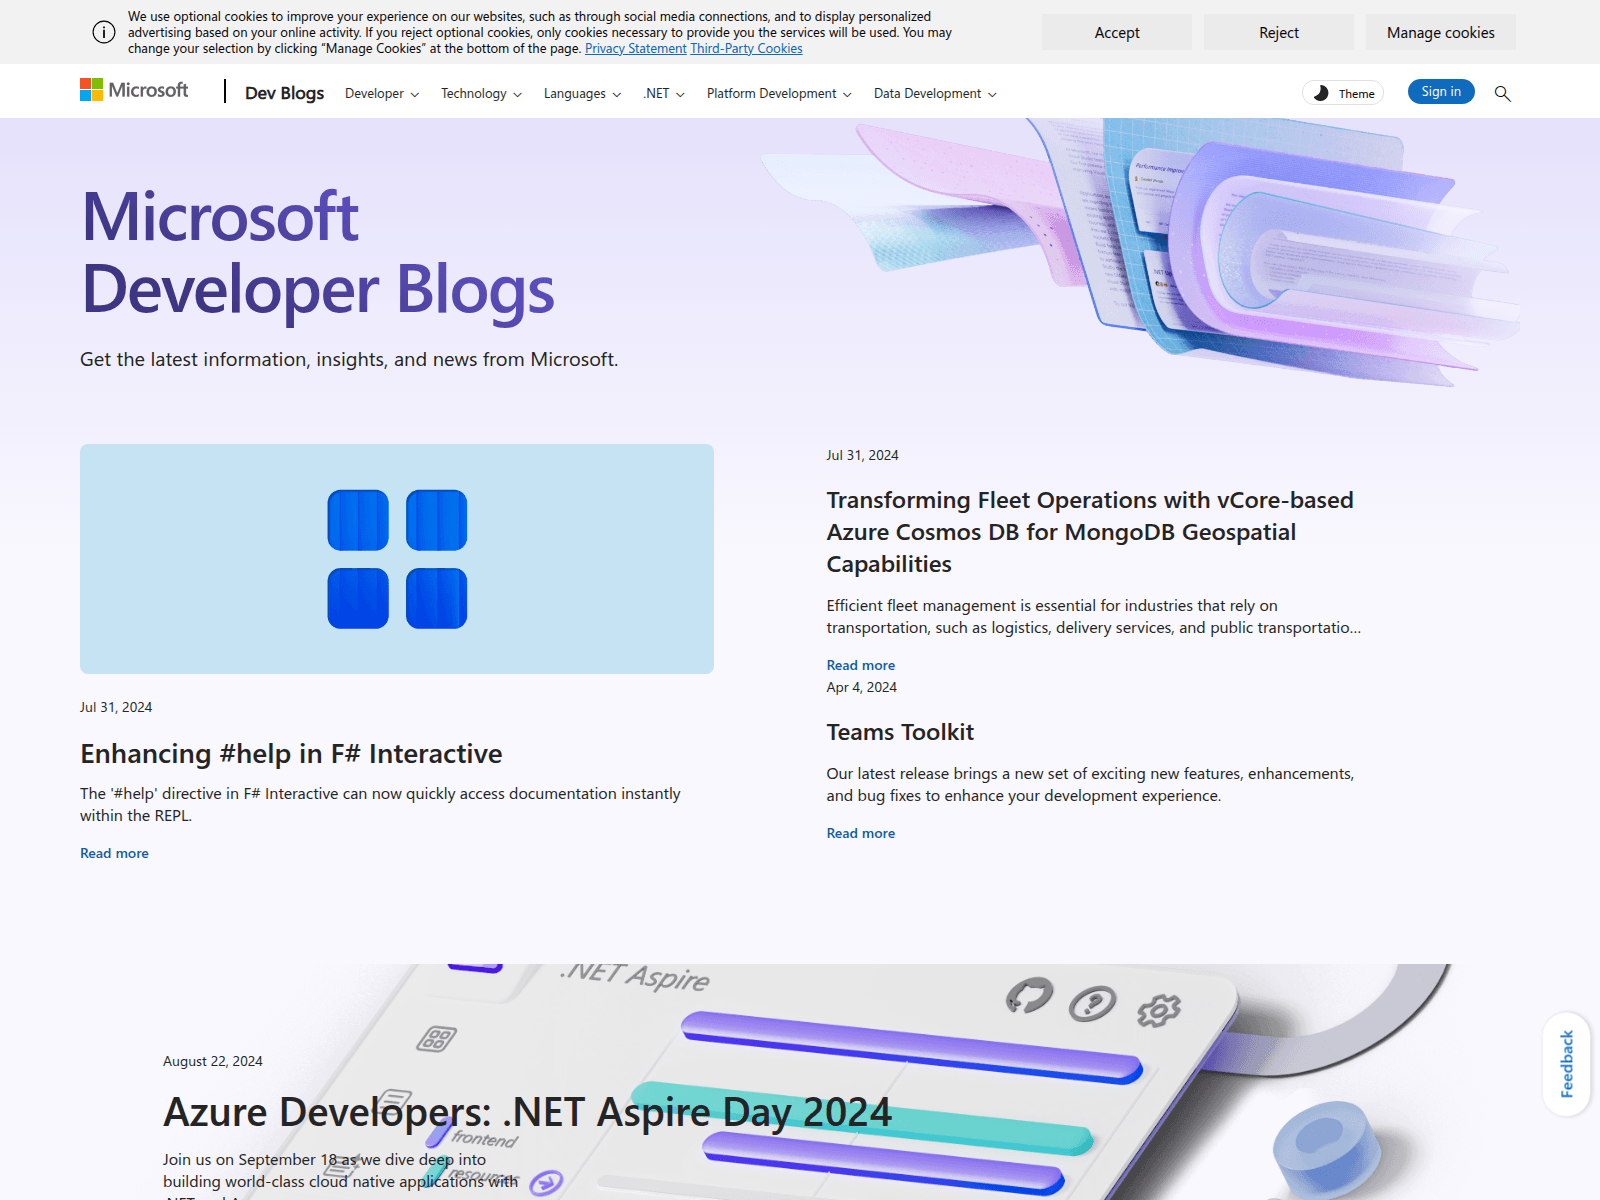Read more about Teams Toolkit
The image size is (1600, 1200).
click(x=861, y=833)
